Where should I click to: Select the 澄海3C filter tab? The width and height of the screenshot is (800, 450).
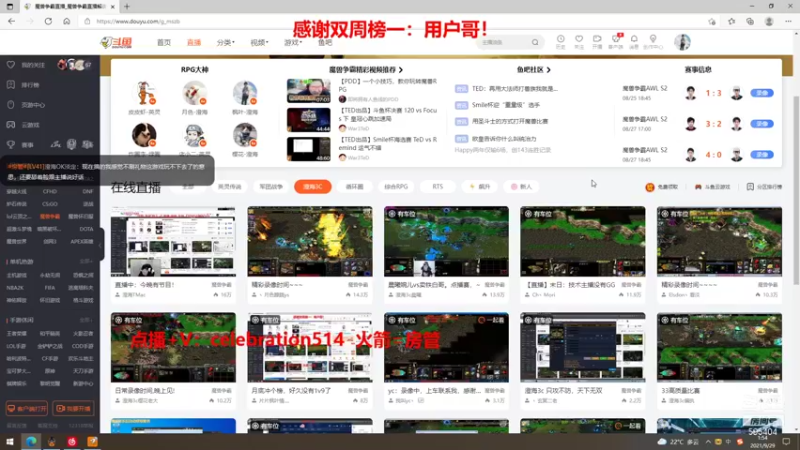(x=313, y=187)
